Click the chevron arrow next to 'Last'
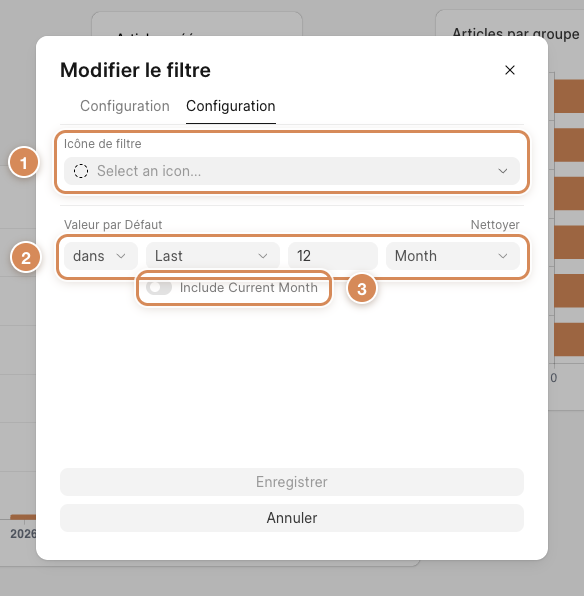The height and width of the screenshot is (596, 584). pos(263,256)
